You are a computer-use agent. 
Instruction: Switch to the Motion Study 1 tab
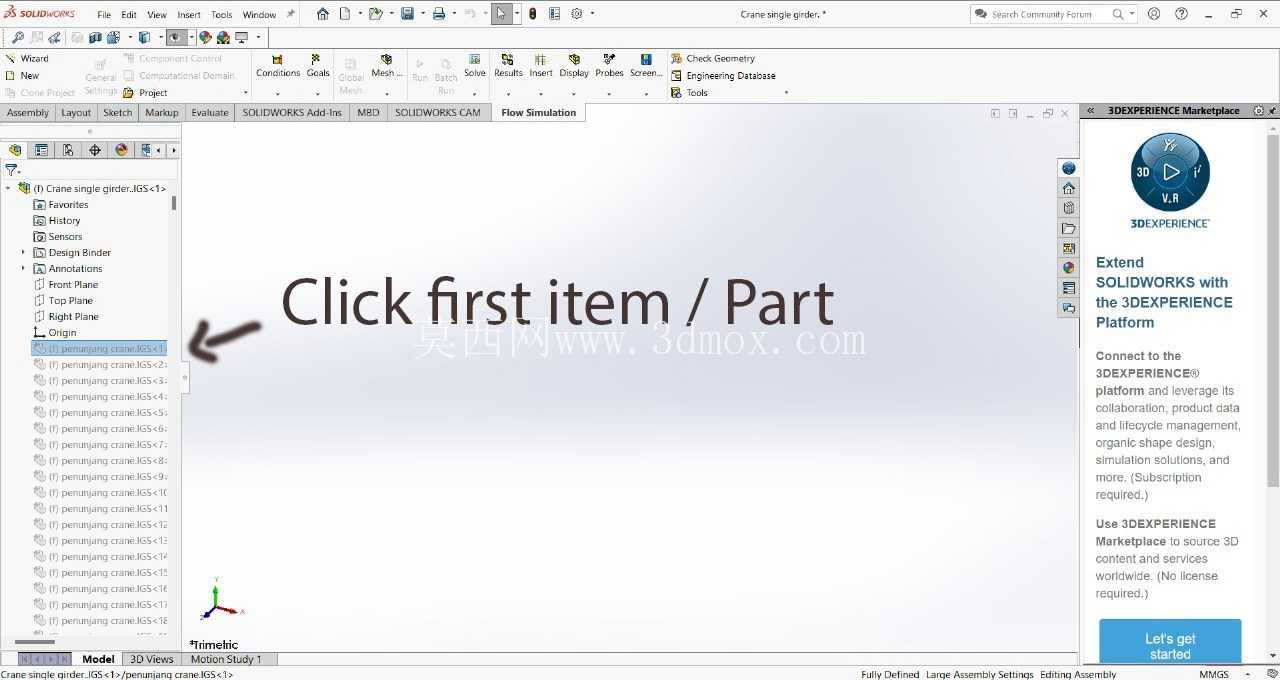click(226, 659)
